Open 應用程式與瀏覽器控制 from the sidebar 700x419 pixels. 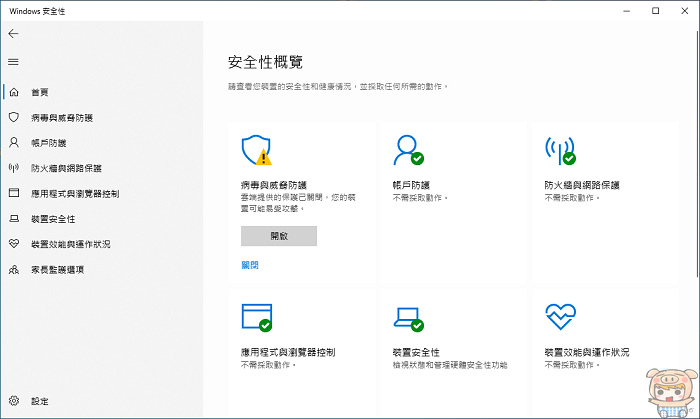[x=75, y=194]
